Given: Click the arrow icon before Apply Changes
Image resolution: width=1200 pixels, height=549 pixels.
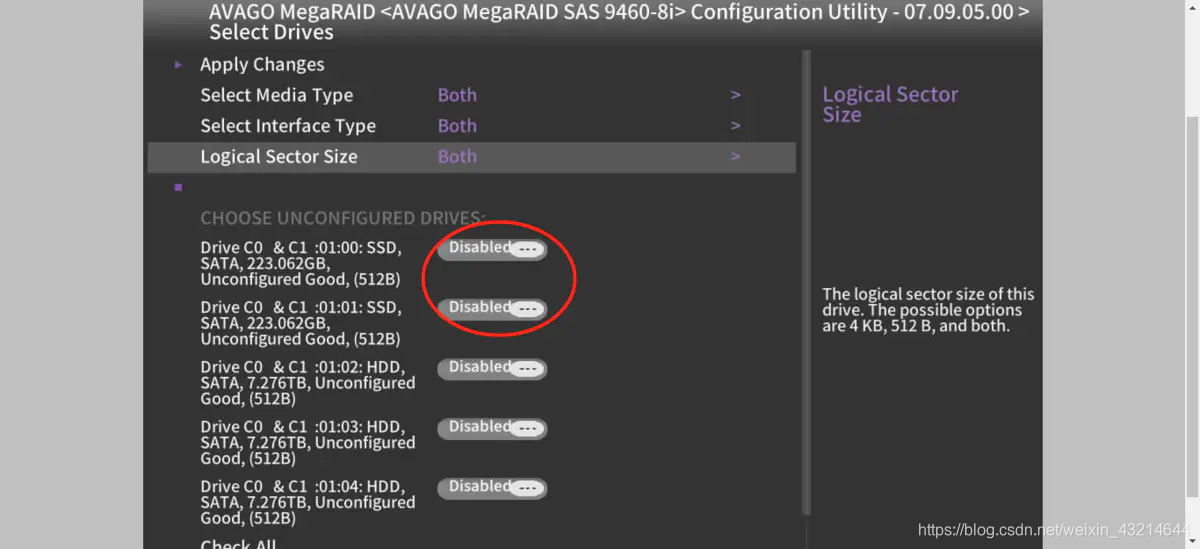Looking at the screenshot, I should pyautogui.click(x=178, y=65).
